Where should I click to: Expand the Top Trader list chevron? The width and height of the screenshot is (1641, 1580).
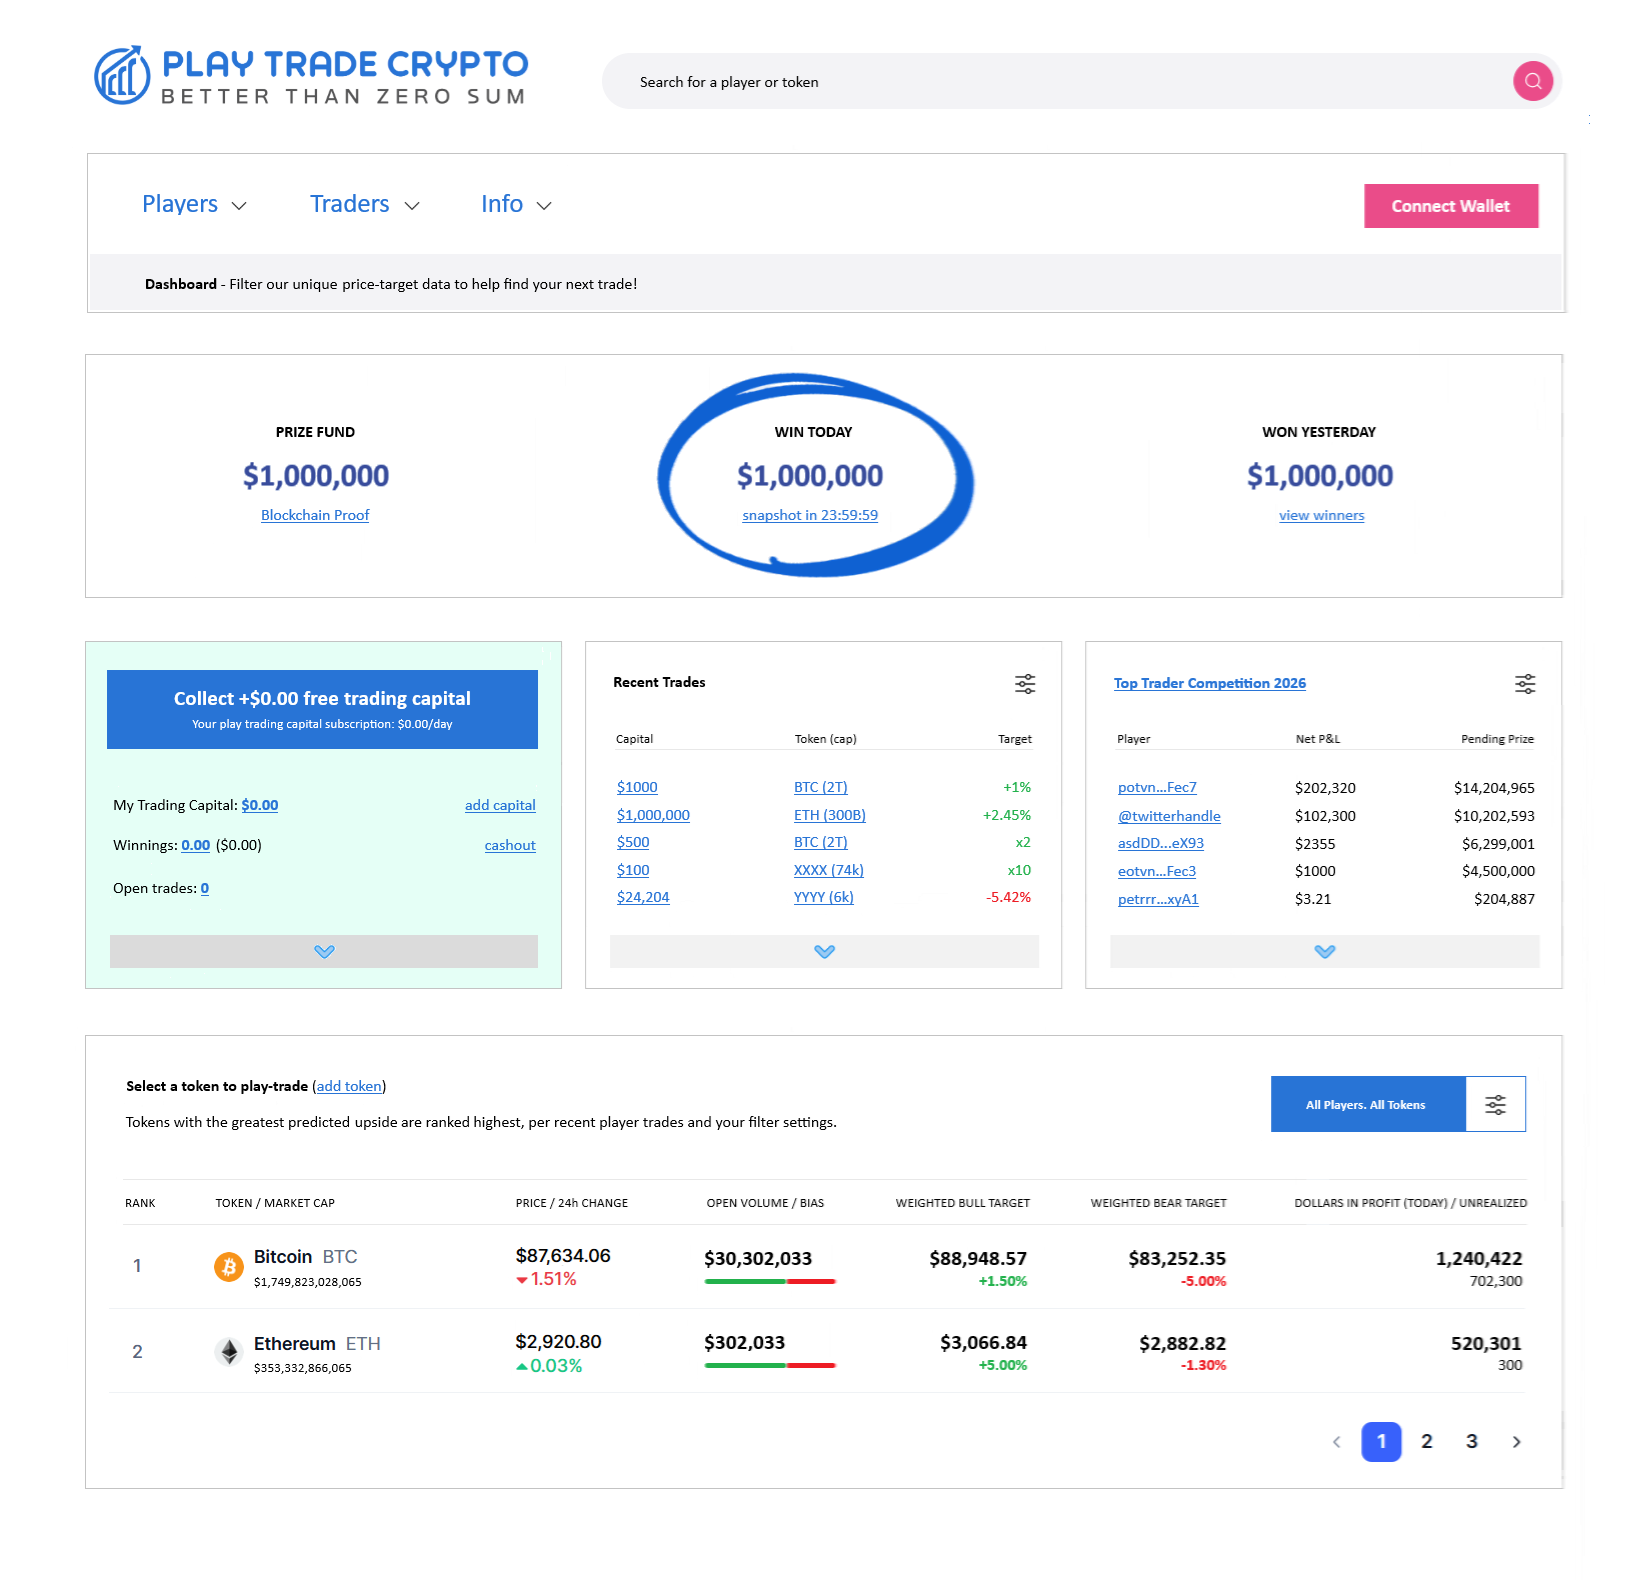(x=1324, y=952)
